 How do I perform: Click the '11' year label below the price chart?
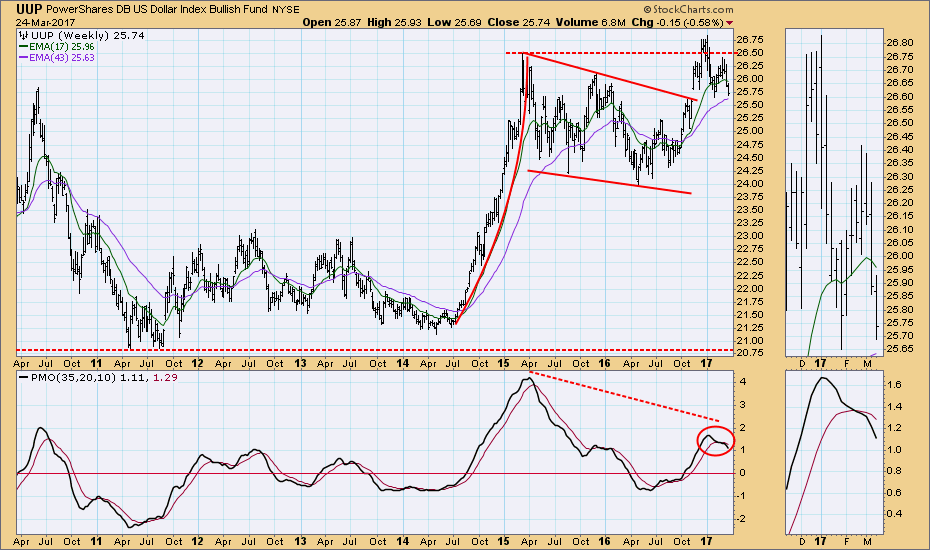(x=96, y=363)
